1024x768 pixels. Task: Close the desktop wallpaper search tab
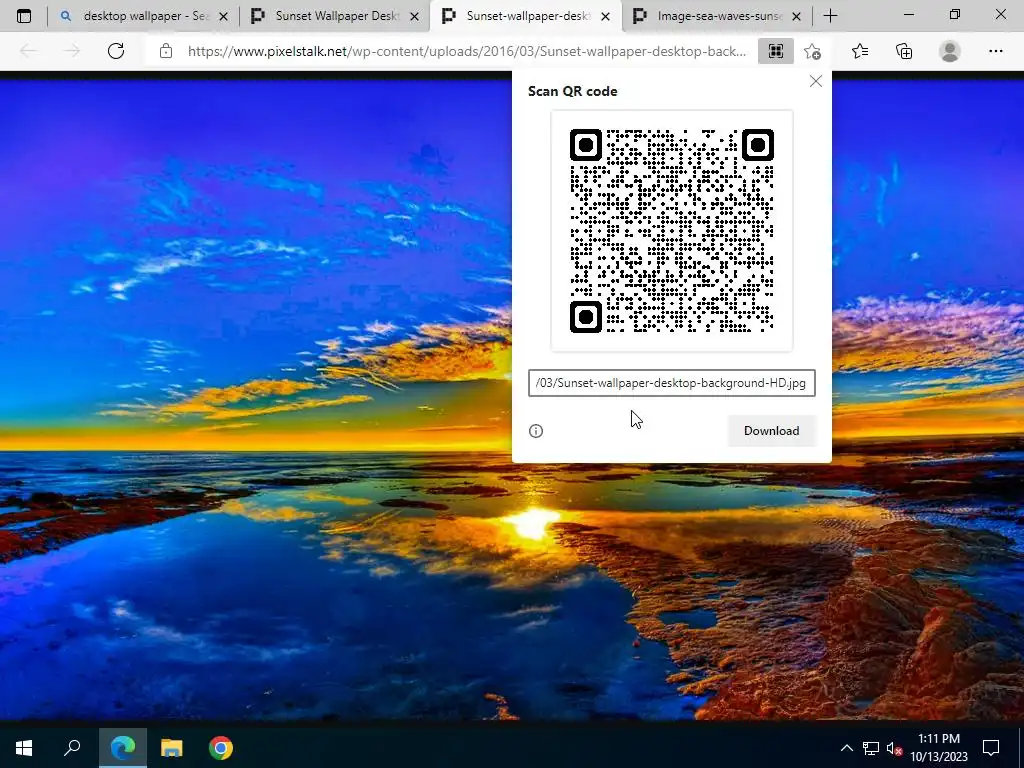pos(223,16)
